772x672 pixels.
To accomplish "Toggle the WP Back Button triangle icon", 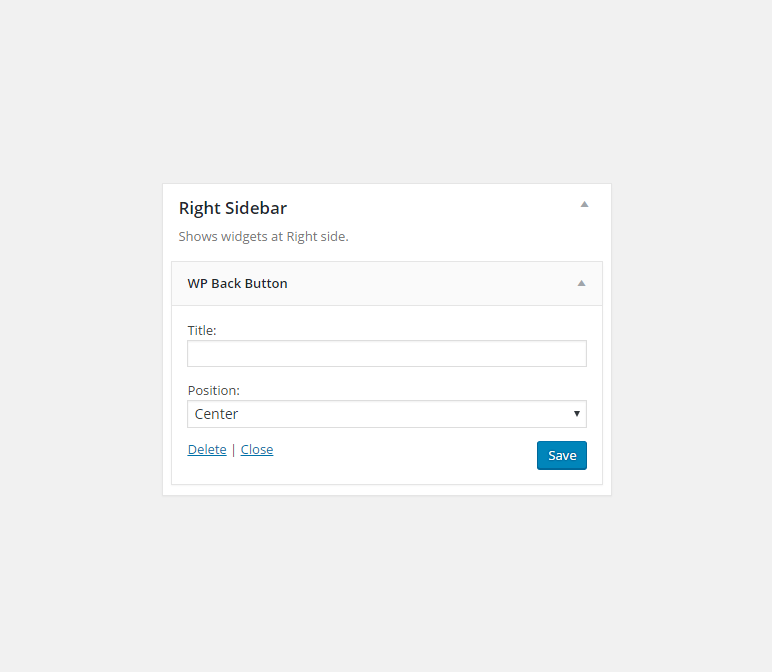I will pos(581,283).
